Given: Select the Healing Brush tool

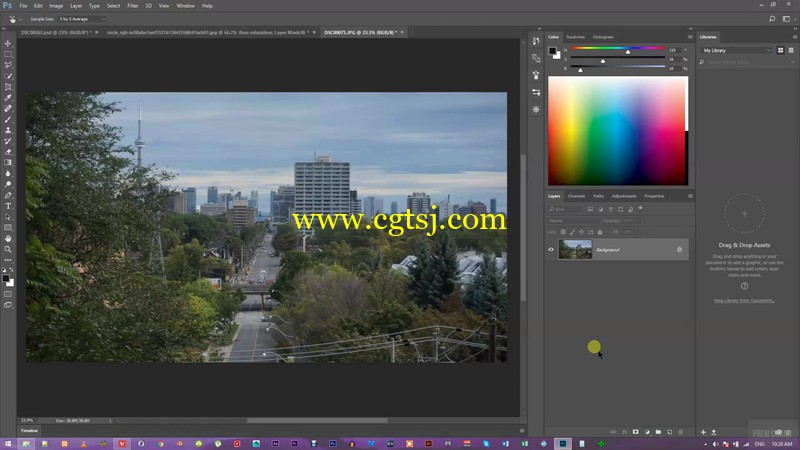Looking at the screenshot, I should pyautogui.click(x=8, y=109).
